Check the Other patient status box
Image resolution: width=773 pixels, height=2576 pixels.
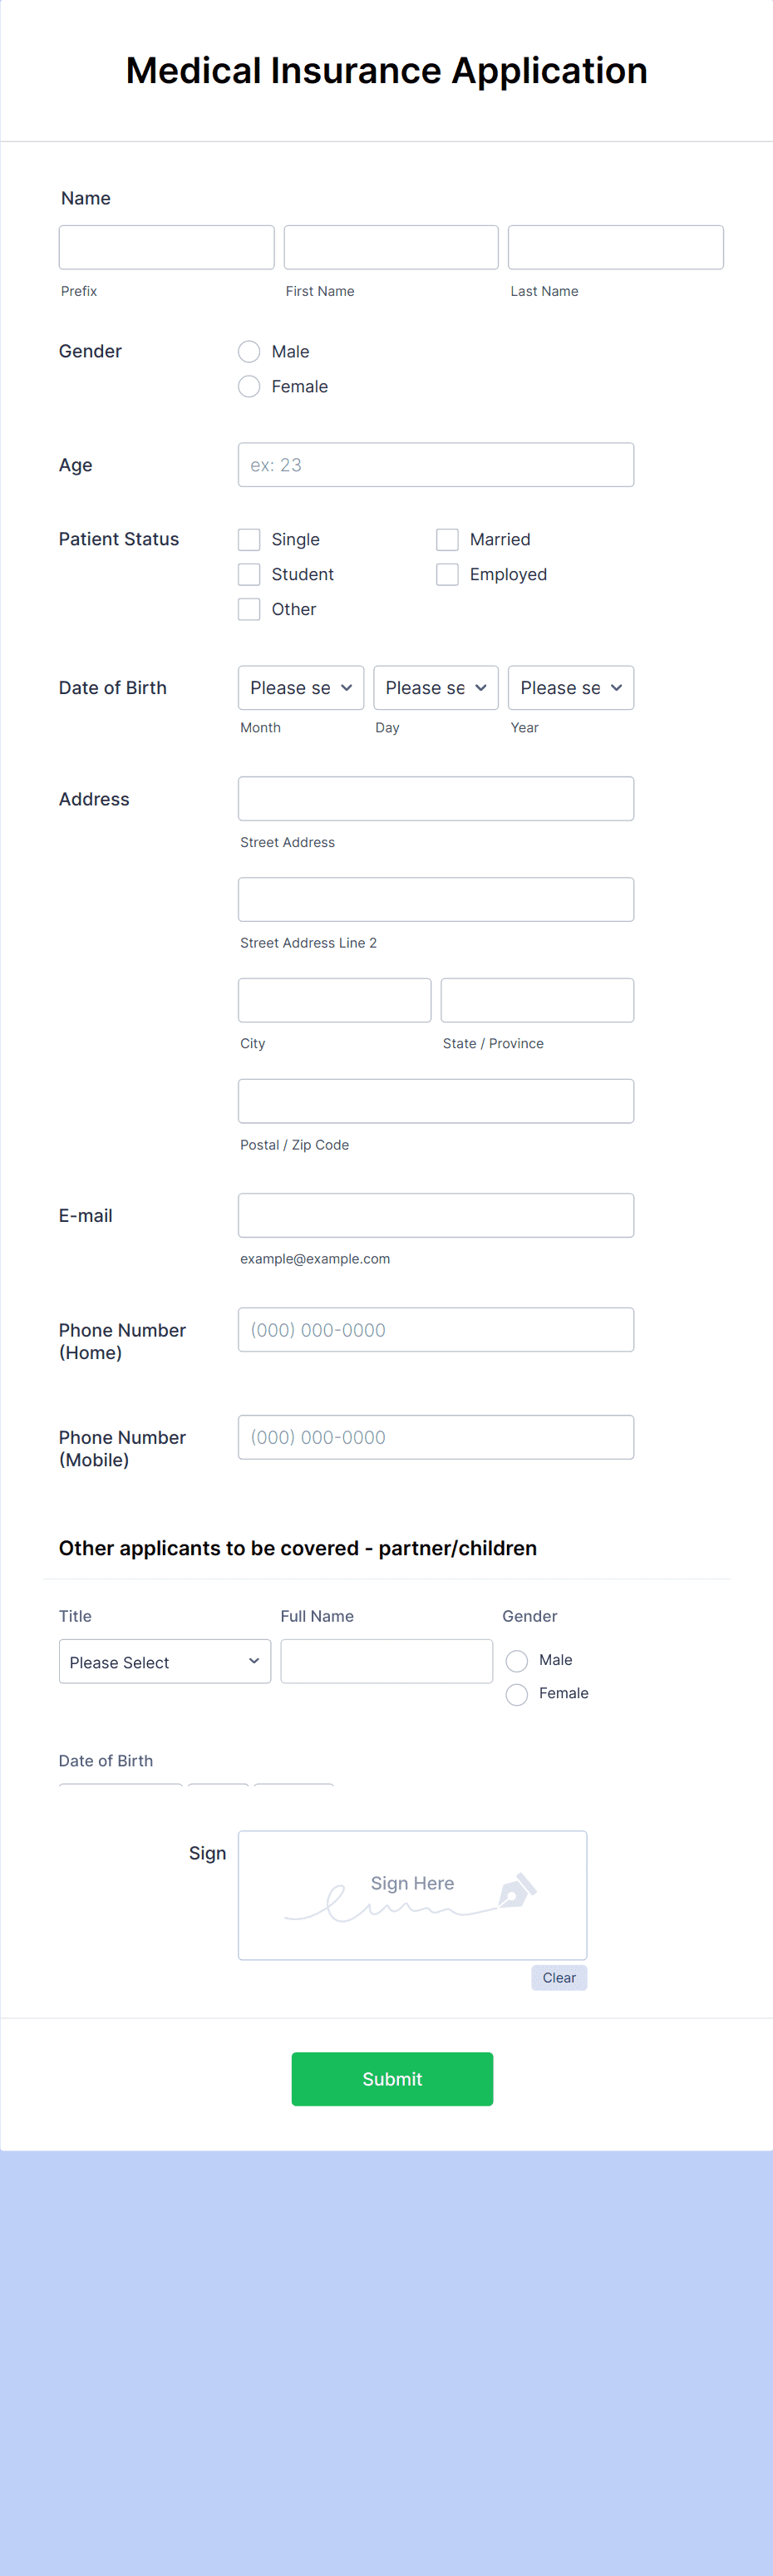pyautogui.click(x=249, y=608)
